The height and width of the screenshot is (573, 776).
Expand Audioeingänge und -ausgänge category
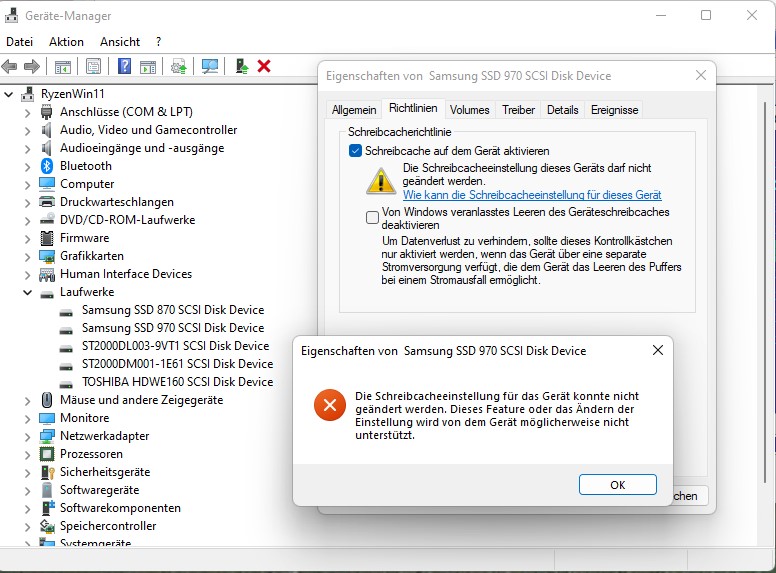[x=28, y=148]
